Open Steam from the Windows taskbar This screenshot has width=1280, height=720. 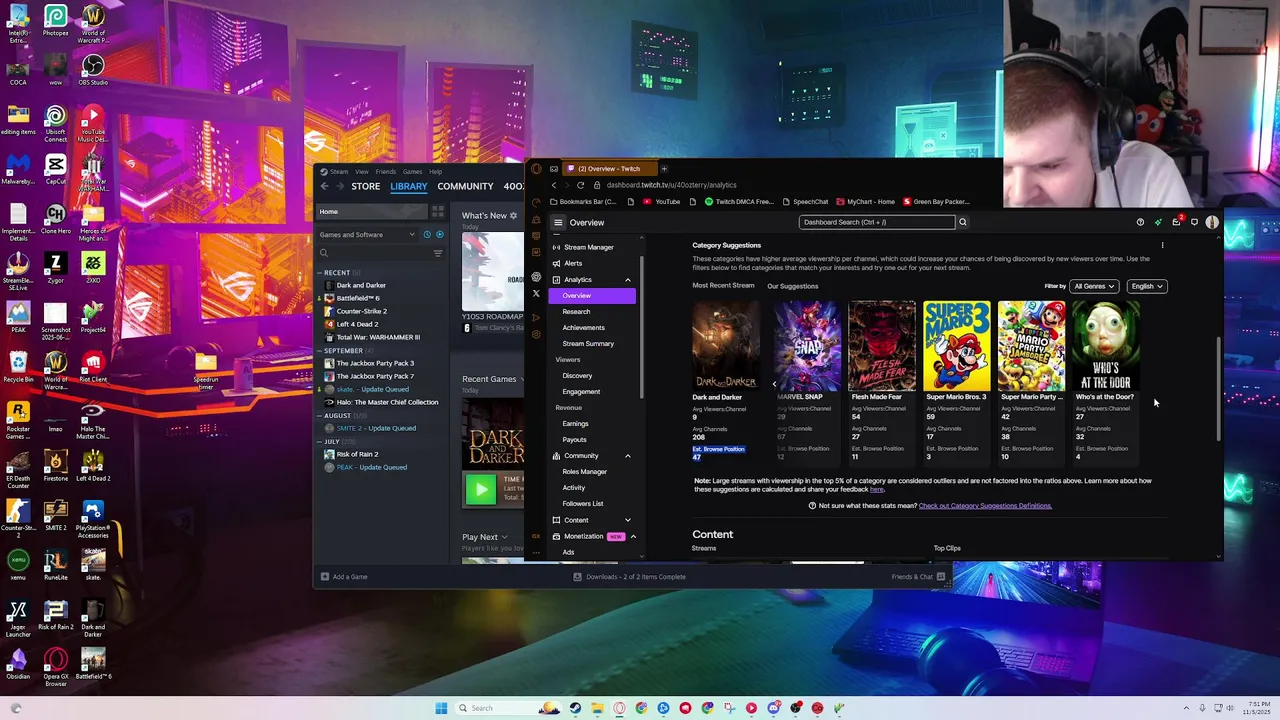tap(575, 708)
